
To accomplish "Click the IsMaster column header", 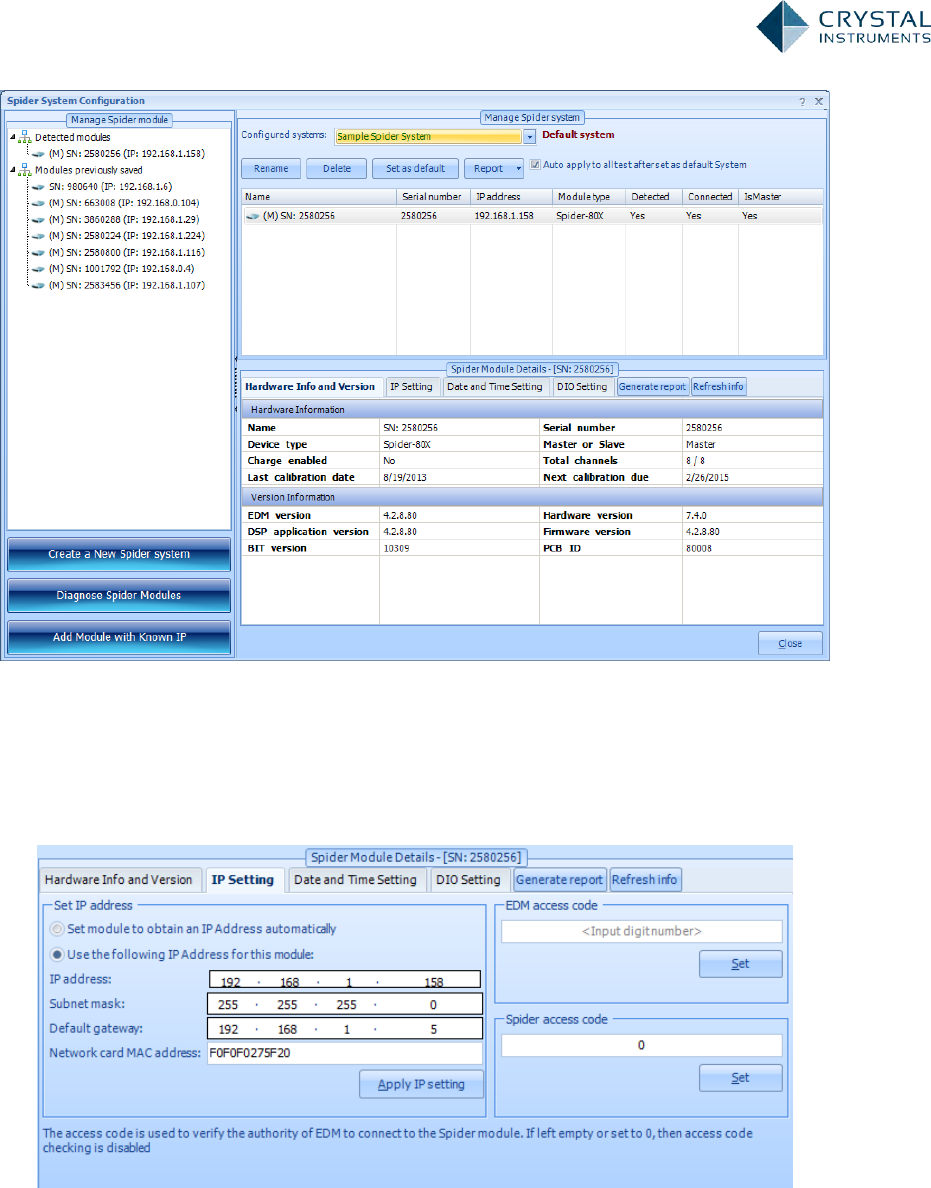I will click(x=781, y=196).
